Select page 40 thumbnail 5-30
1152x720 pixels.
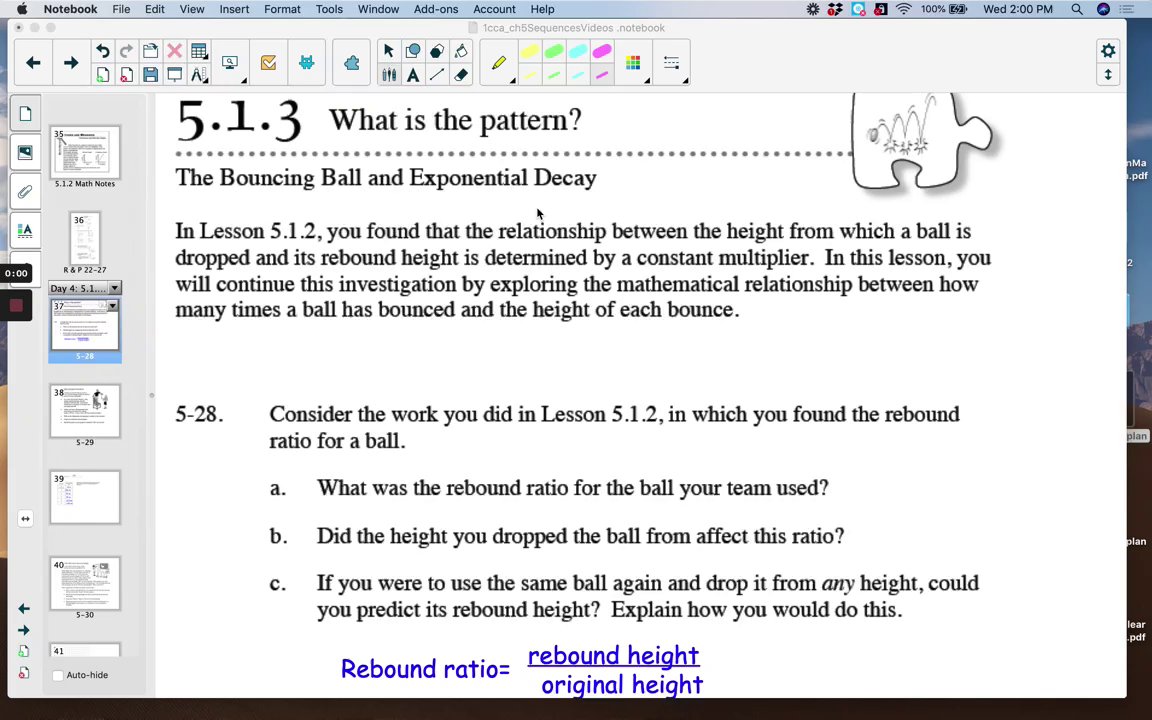pos(84,583)
